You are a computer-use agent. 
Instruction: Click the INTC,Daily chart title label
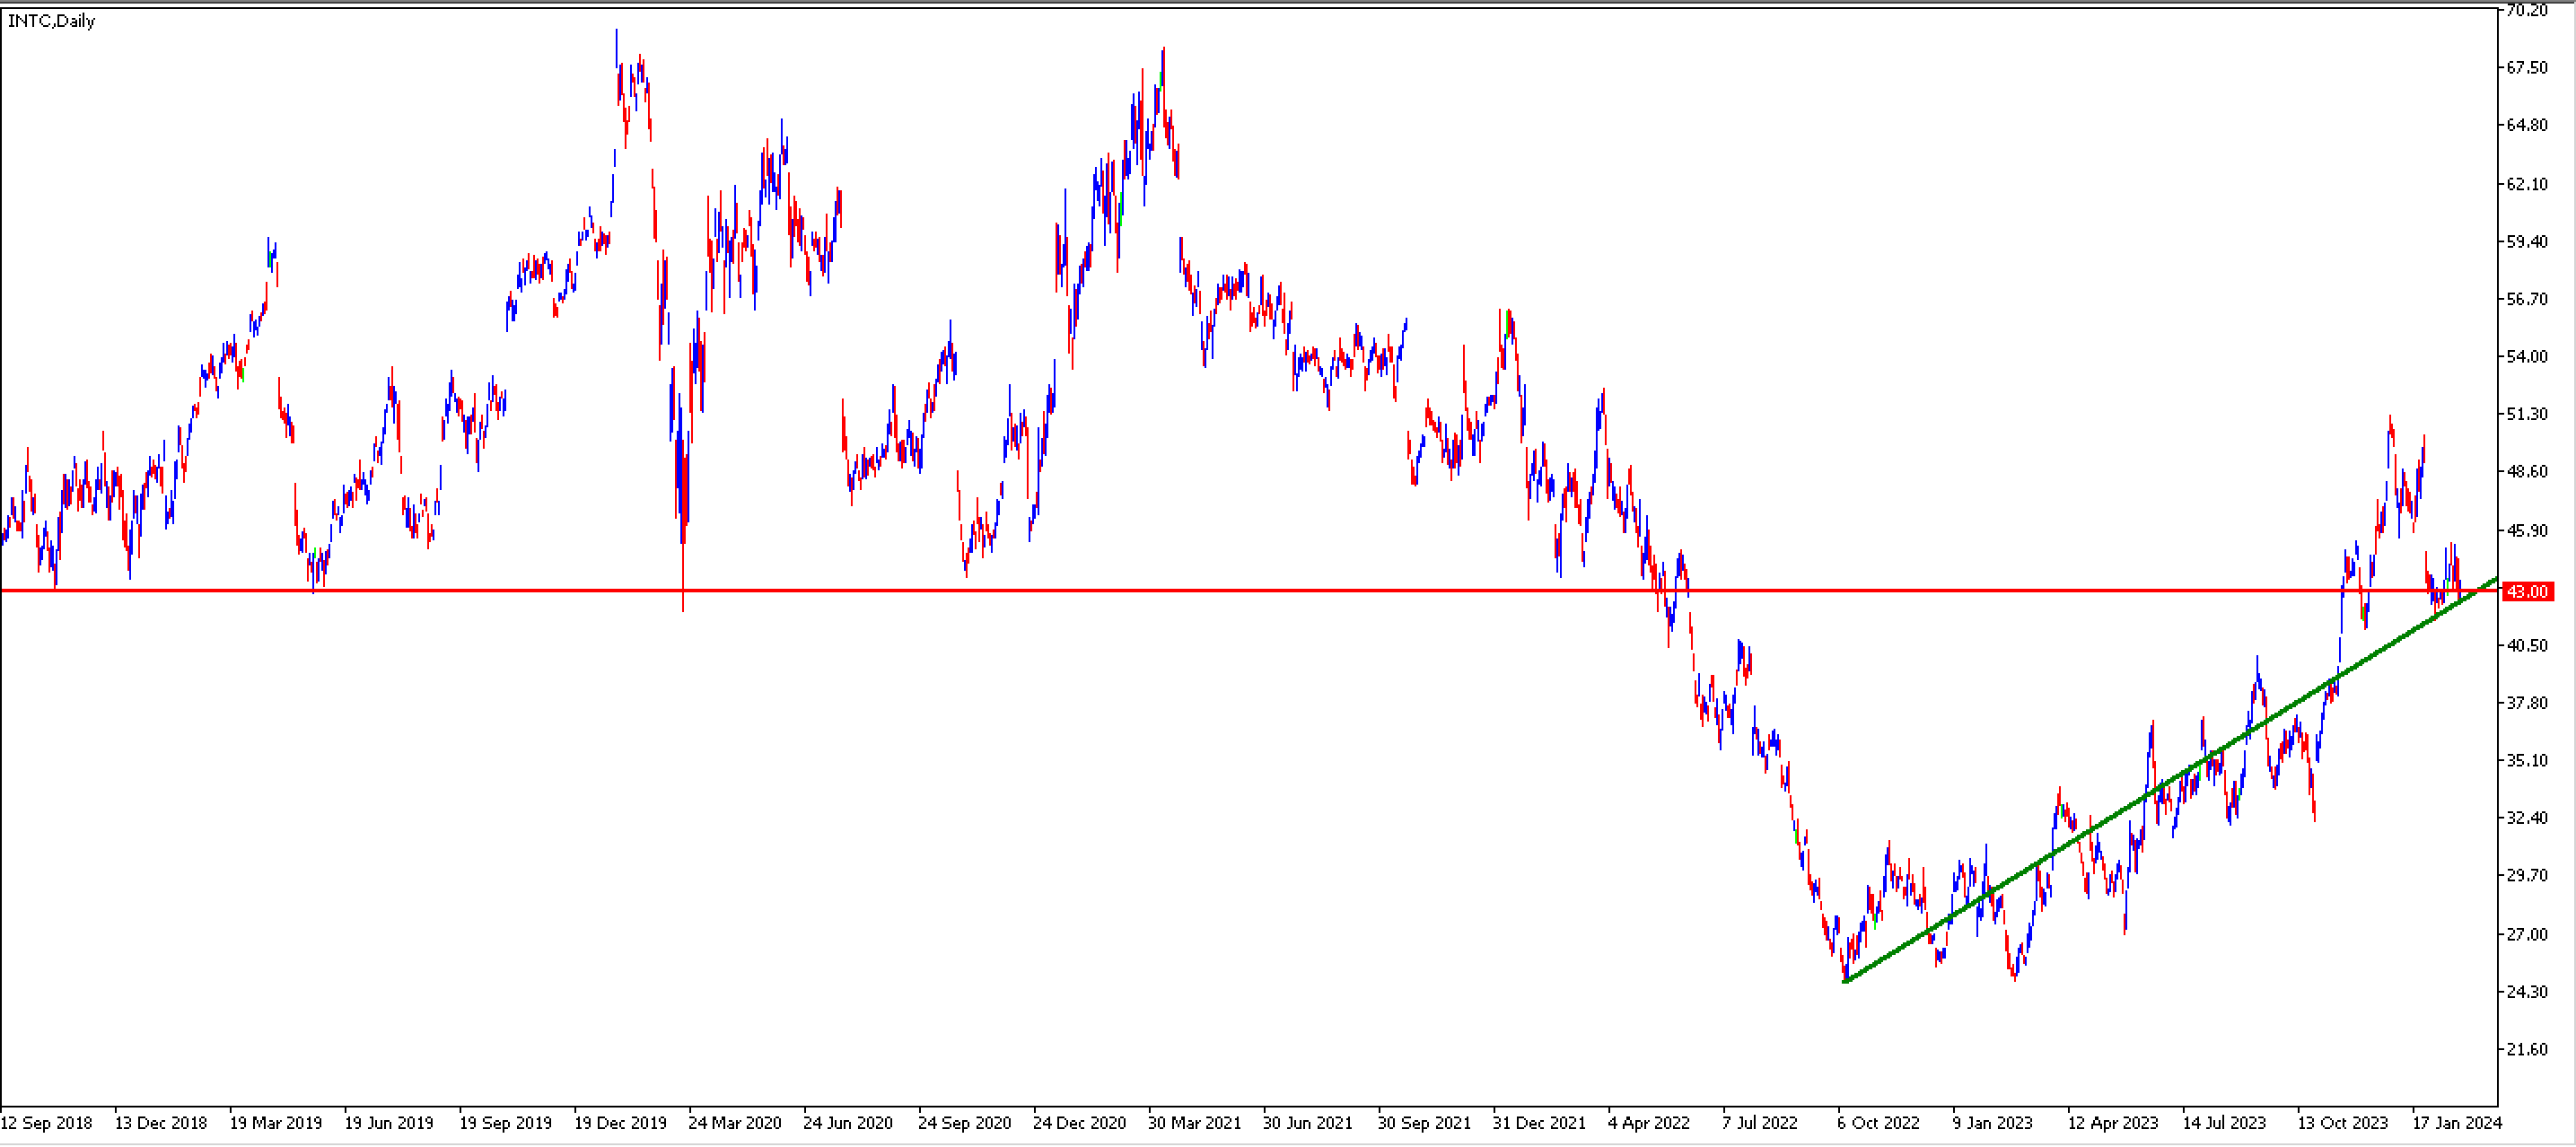(x=51, y=21)
